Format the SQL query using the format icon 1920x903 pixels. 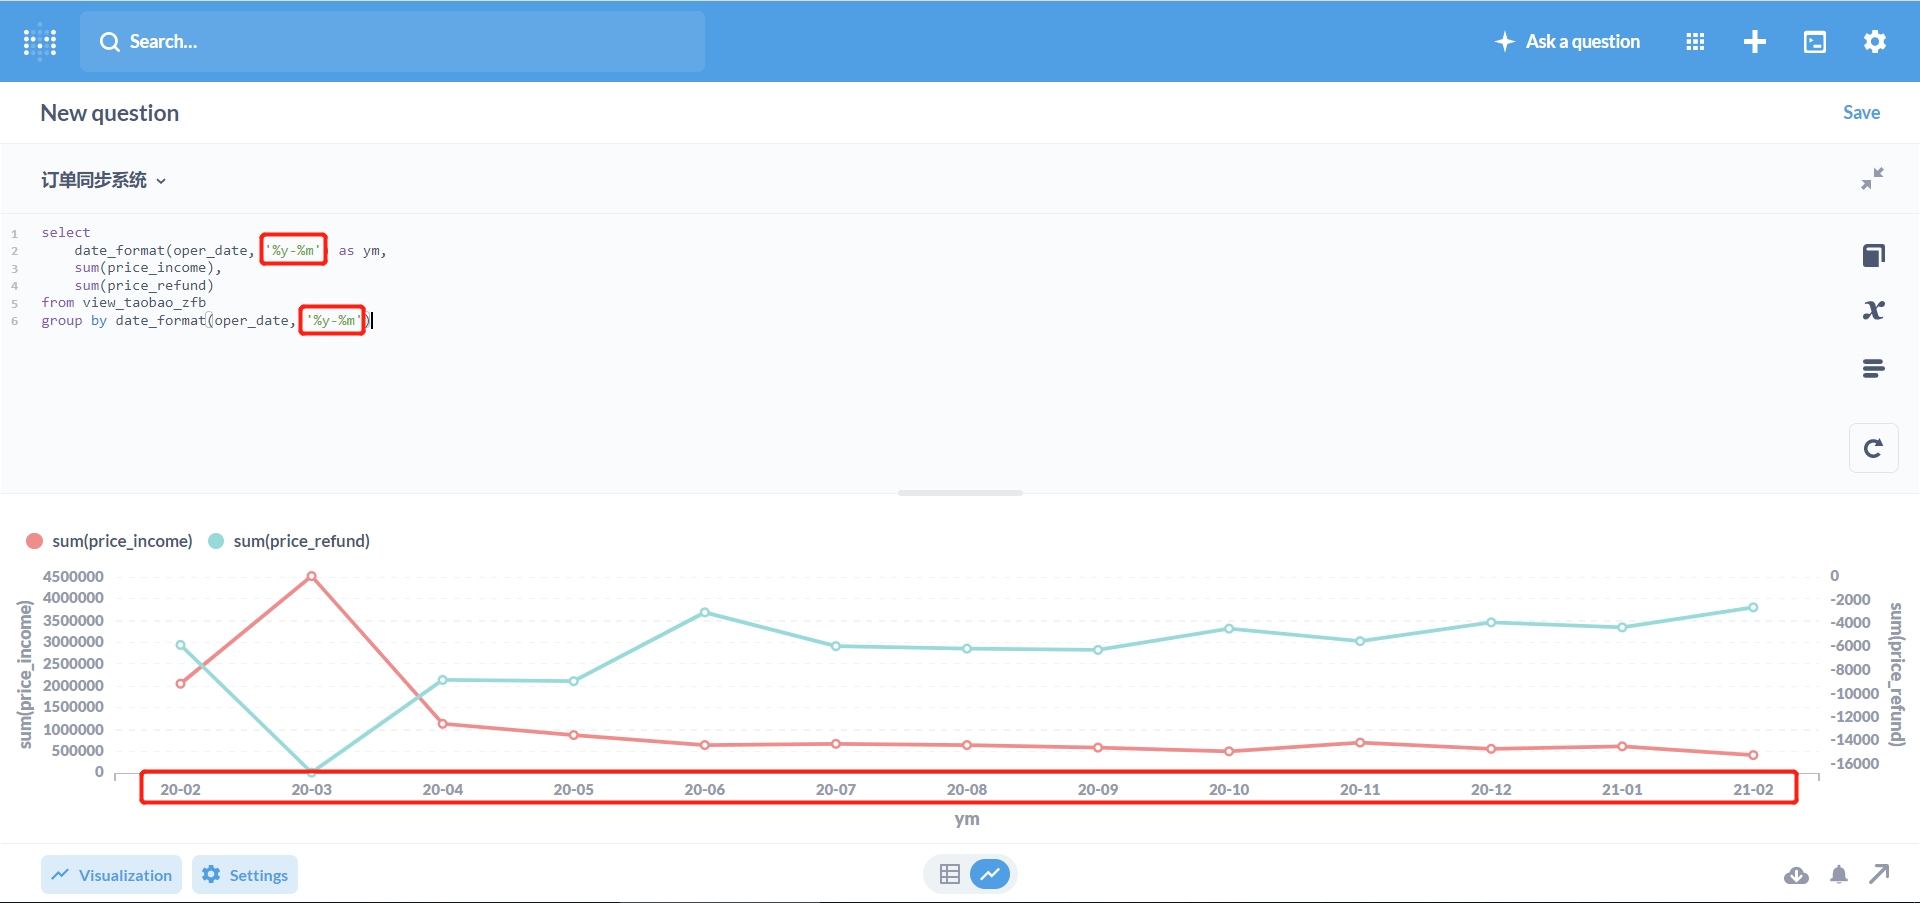tap(1874, 368)
